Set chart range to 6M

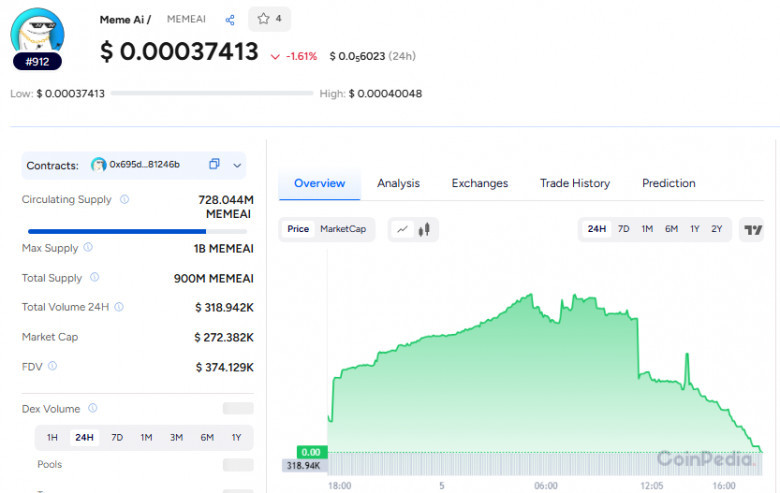[671, 229]
